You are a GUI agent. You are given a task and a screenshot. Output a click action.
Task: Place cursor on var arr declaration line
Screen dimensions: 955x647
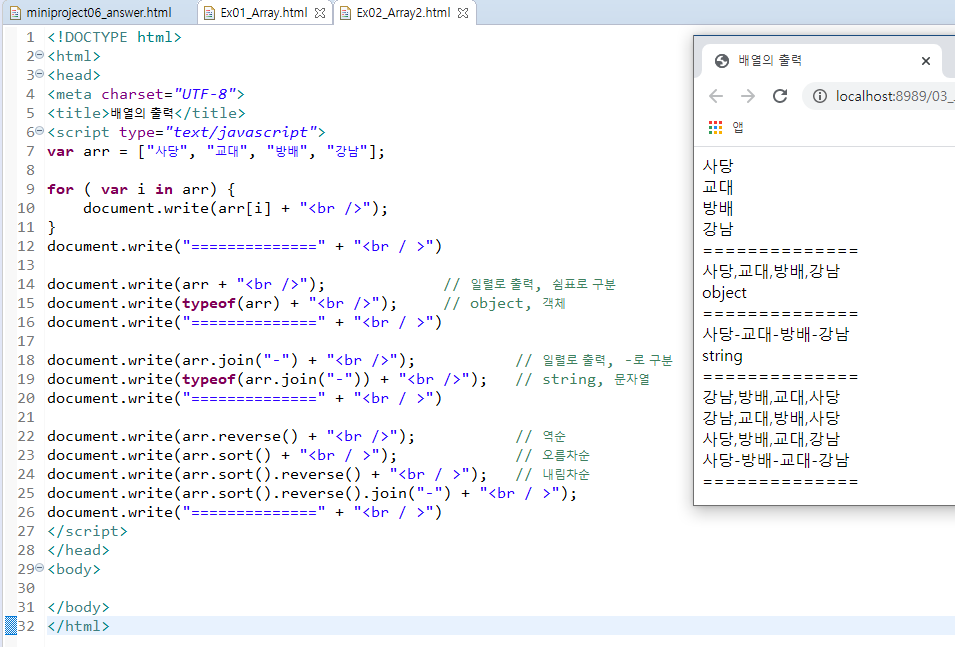point(216,151)
